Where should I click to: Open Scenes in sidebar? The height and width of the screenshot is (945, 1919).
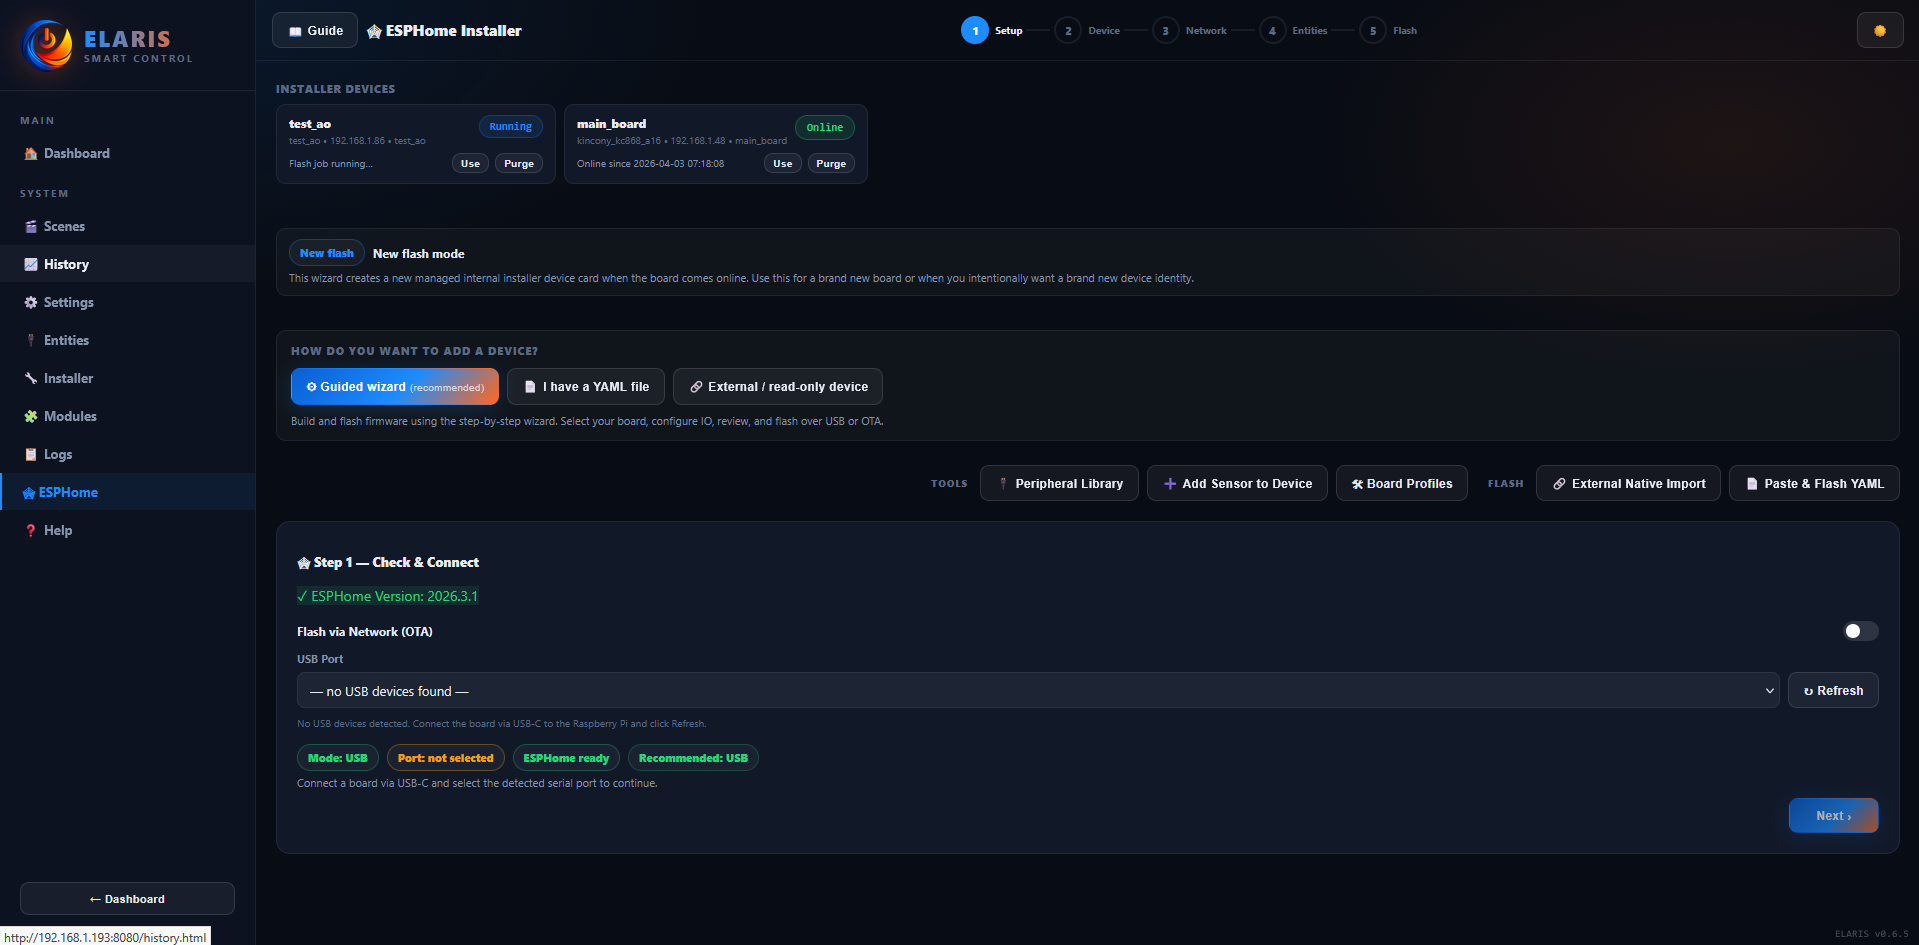tap(127, 226)
